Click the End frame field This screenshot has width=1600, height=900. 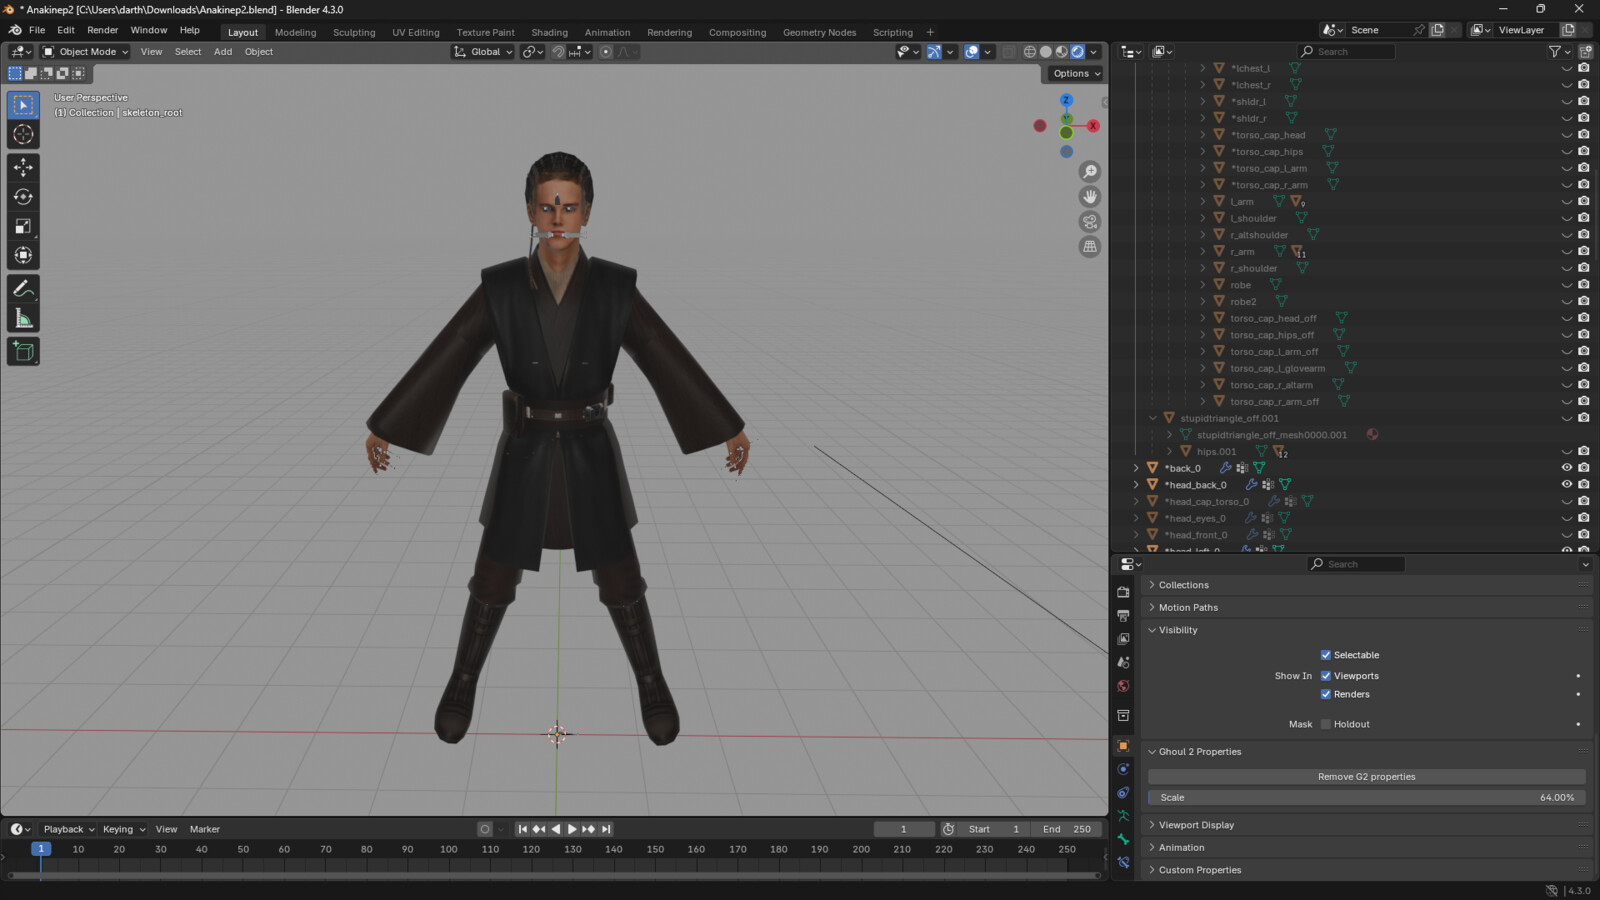point(1066,829)
